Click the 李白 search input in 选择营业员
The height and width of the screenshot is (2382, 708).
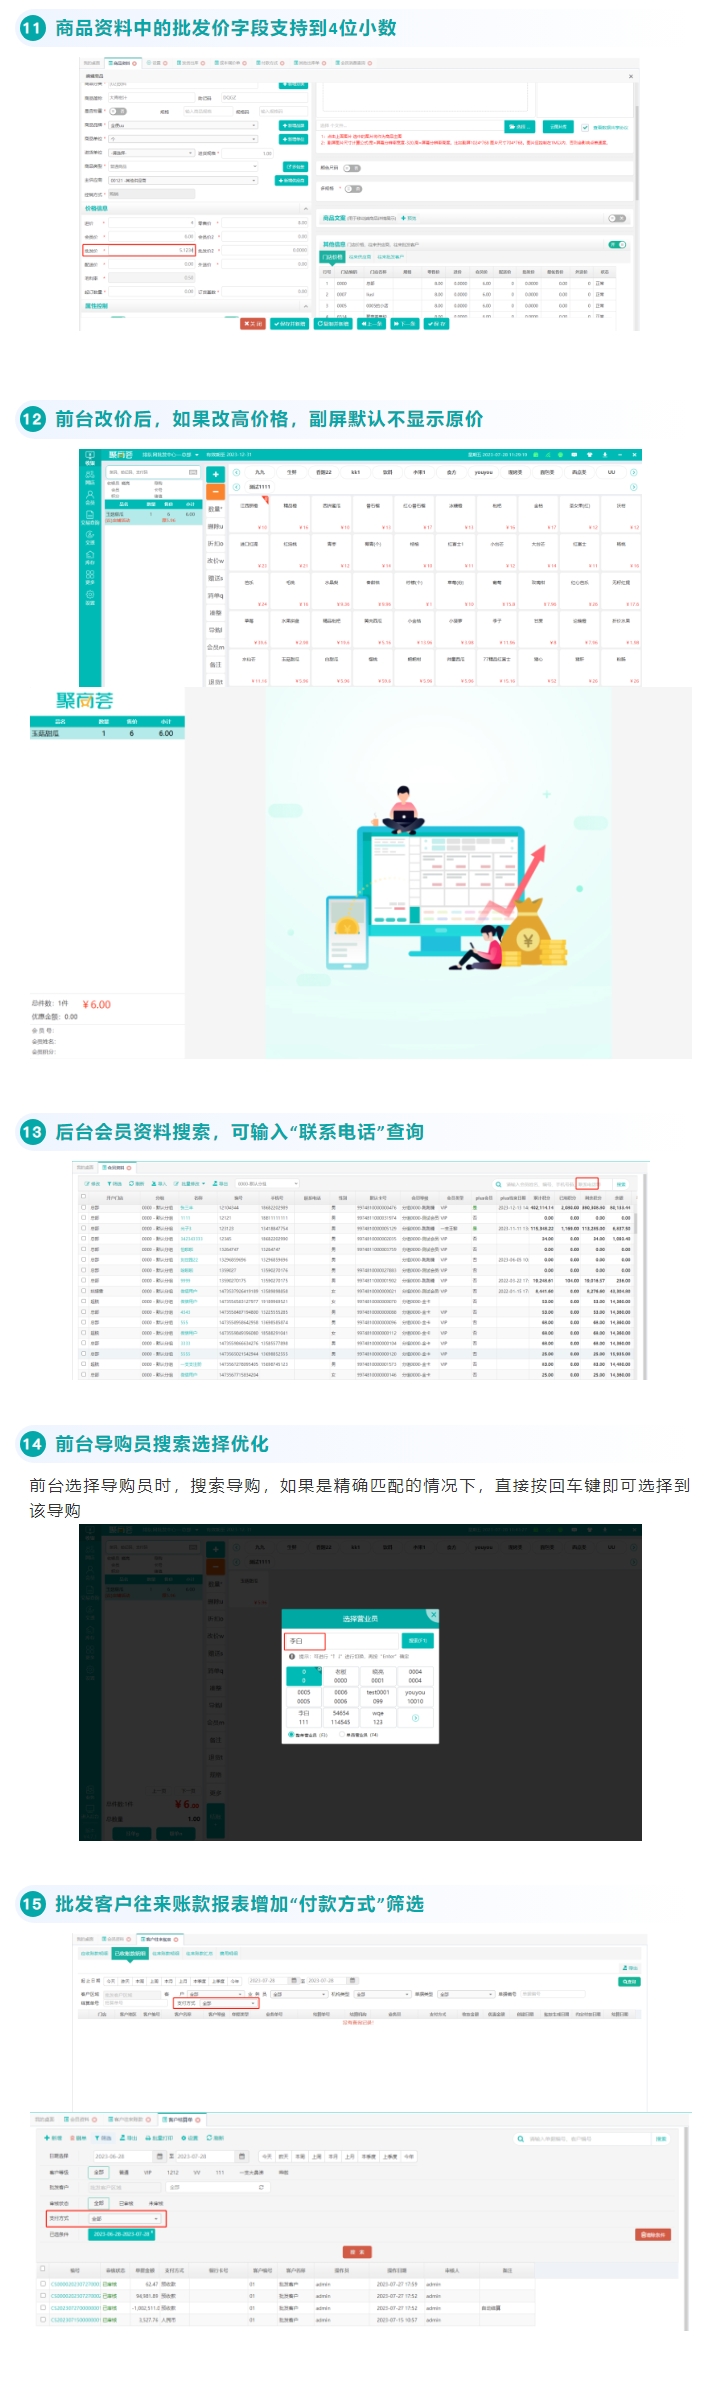click(341, 1641)
